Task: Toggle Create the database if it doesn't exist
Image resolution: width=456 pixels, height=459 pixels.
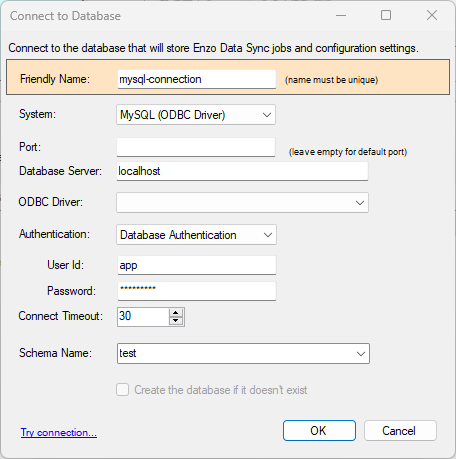Action: click(x=123, y=390)
